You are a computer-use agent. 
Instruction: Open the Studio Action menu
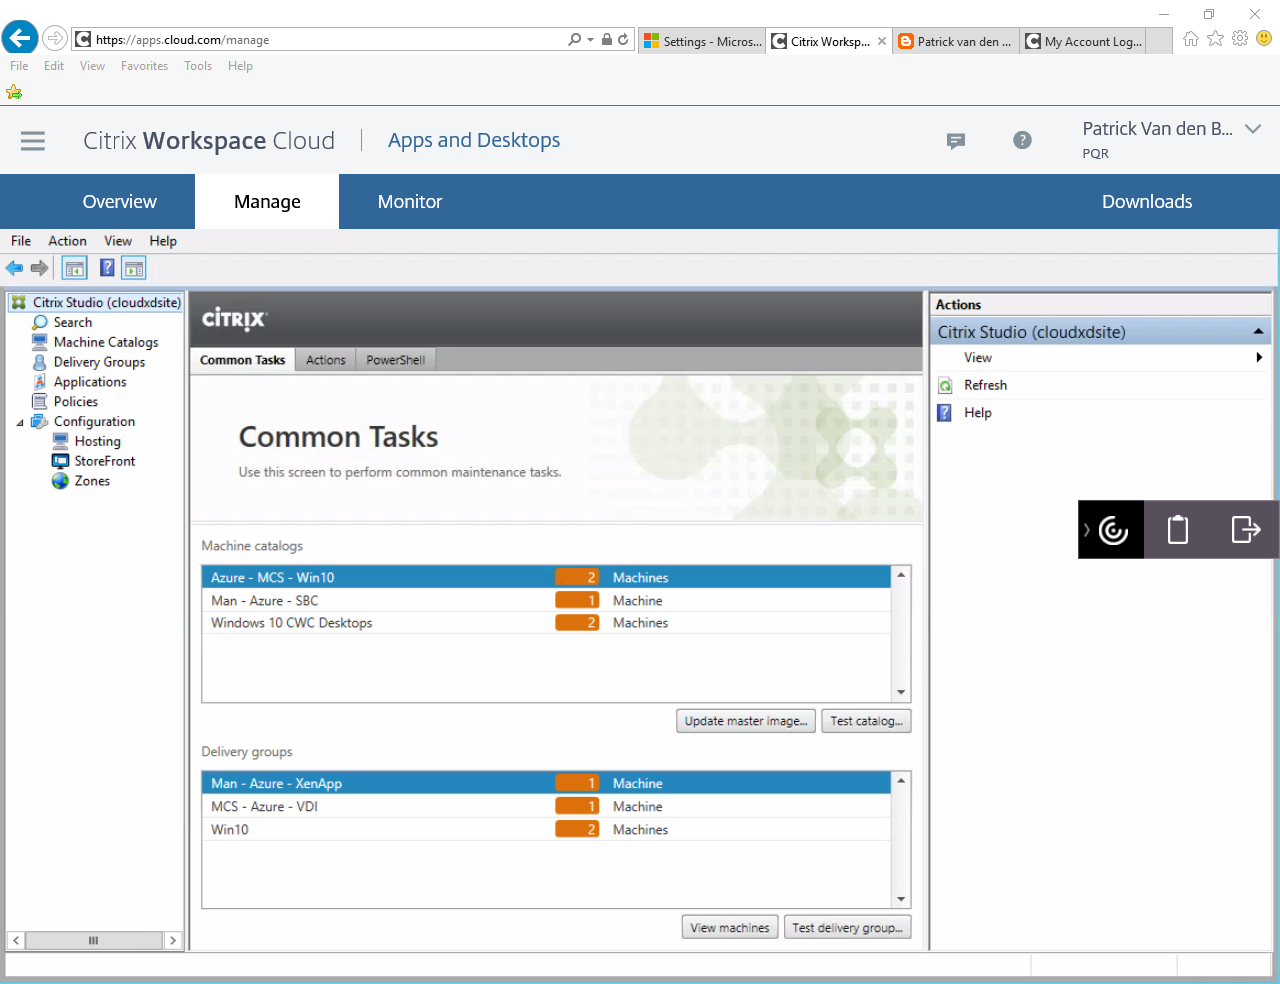tap(67, 241)
